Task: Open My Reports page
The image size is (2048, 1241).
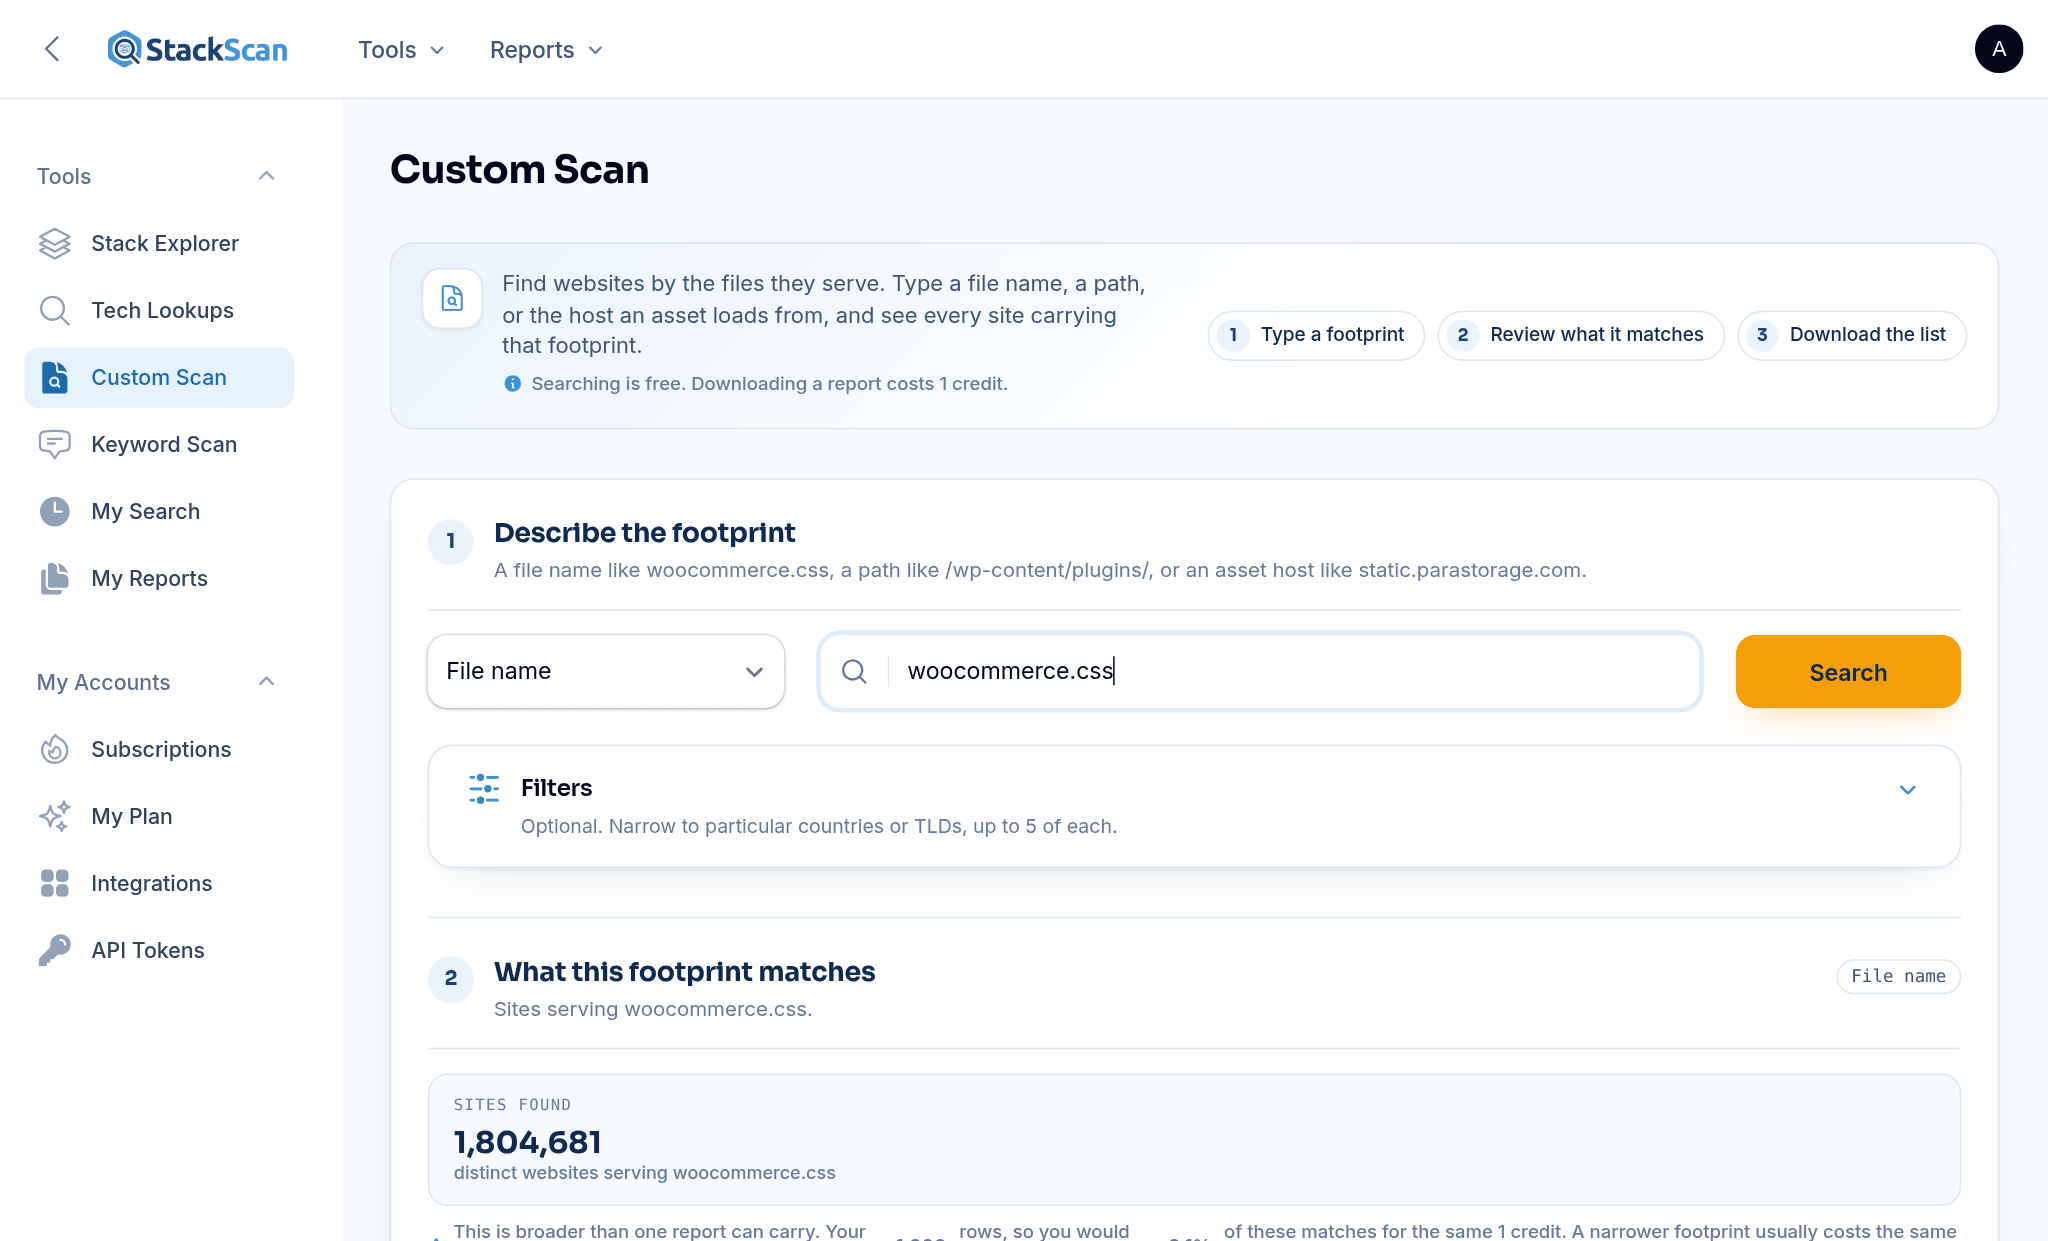Action: (x=159, y=578)
